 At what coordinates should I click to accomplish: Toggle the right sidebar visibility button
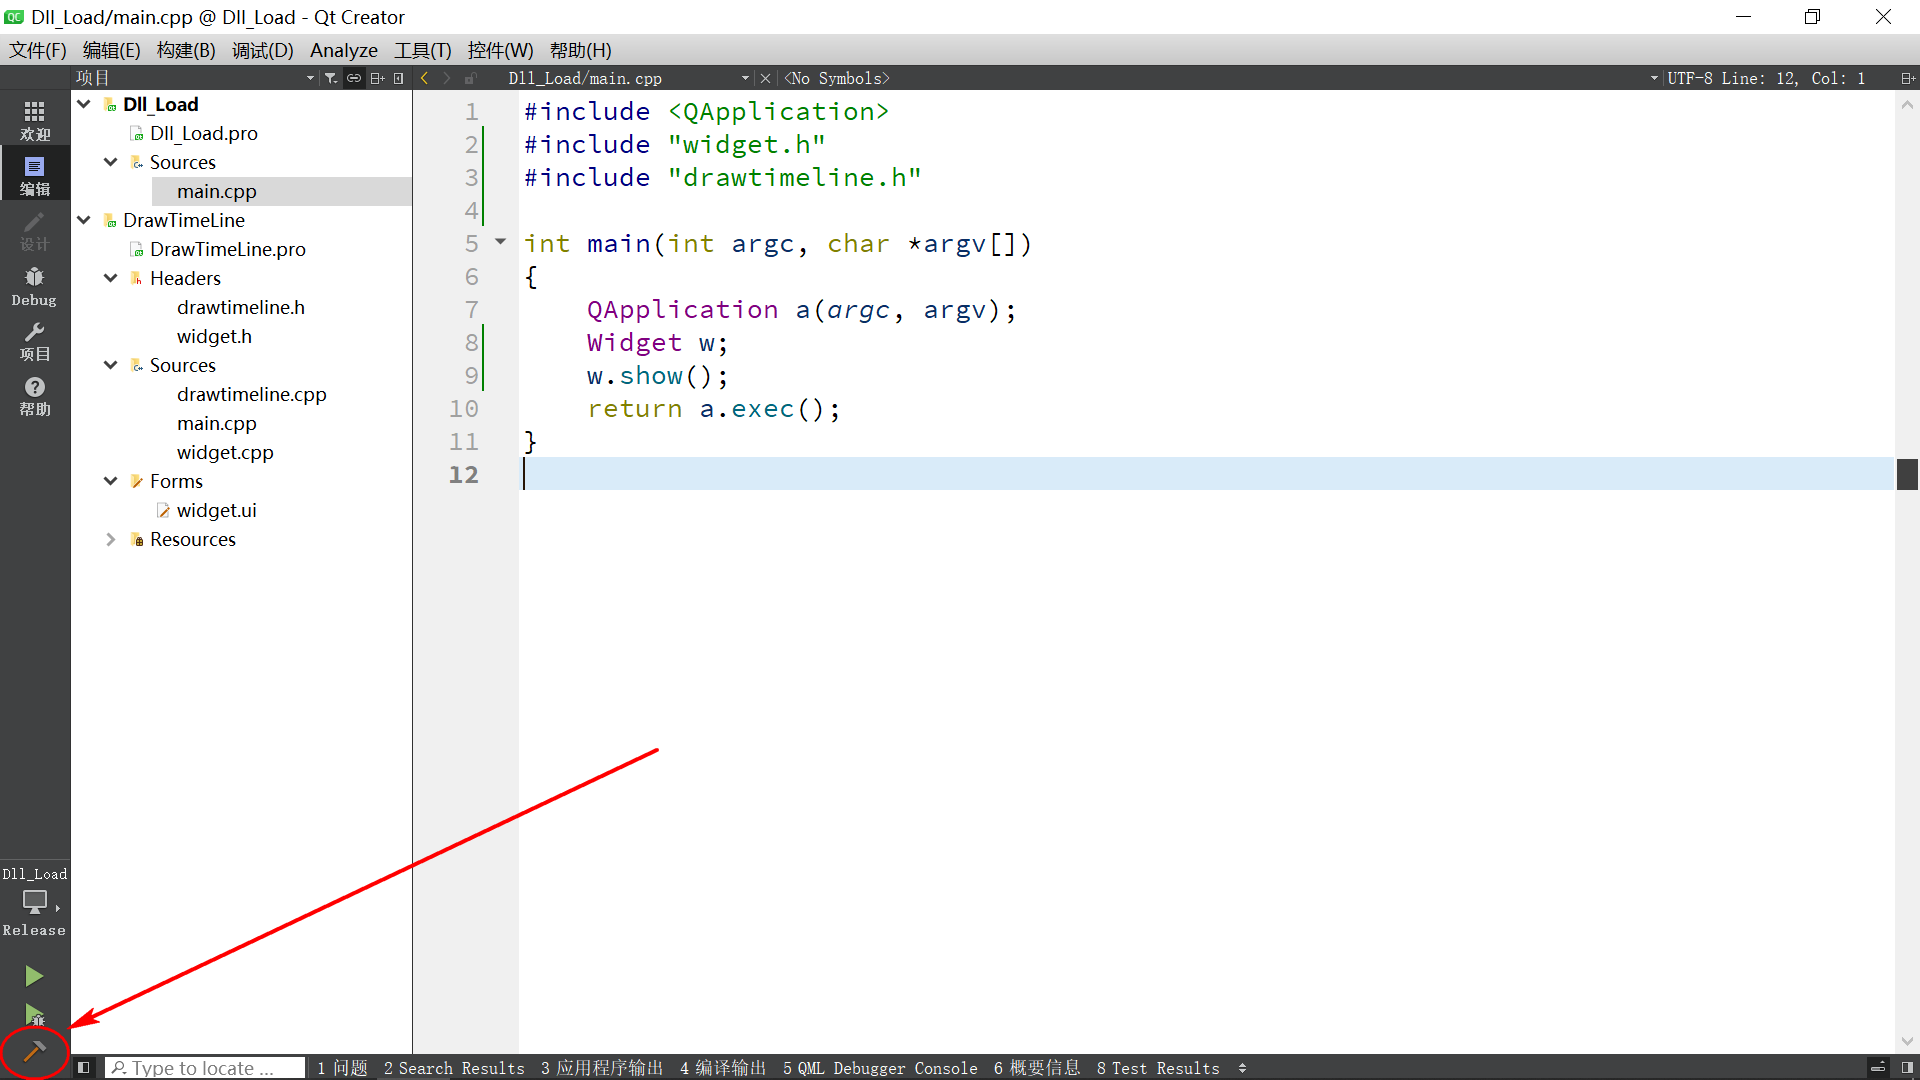tap(1907, 1068)
